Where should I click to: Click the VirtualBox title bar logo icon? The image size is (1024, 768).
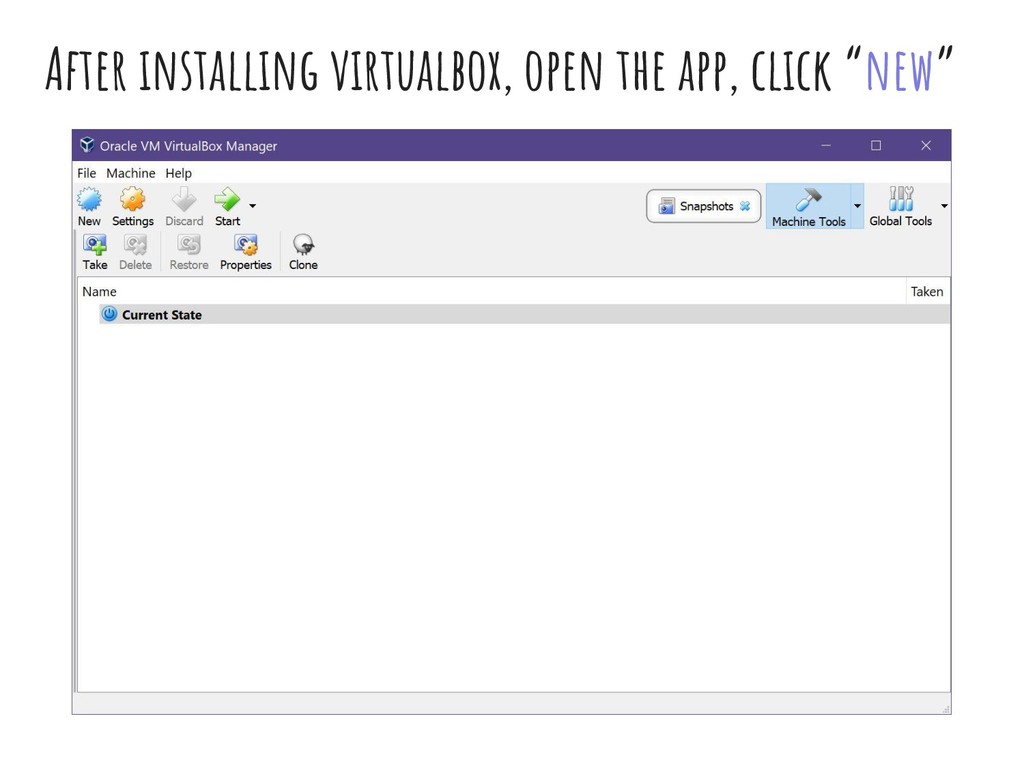[x=87, y=145]
